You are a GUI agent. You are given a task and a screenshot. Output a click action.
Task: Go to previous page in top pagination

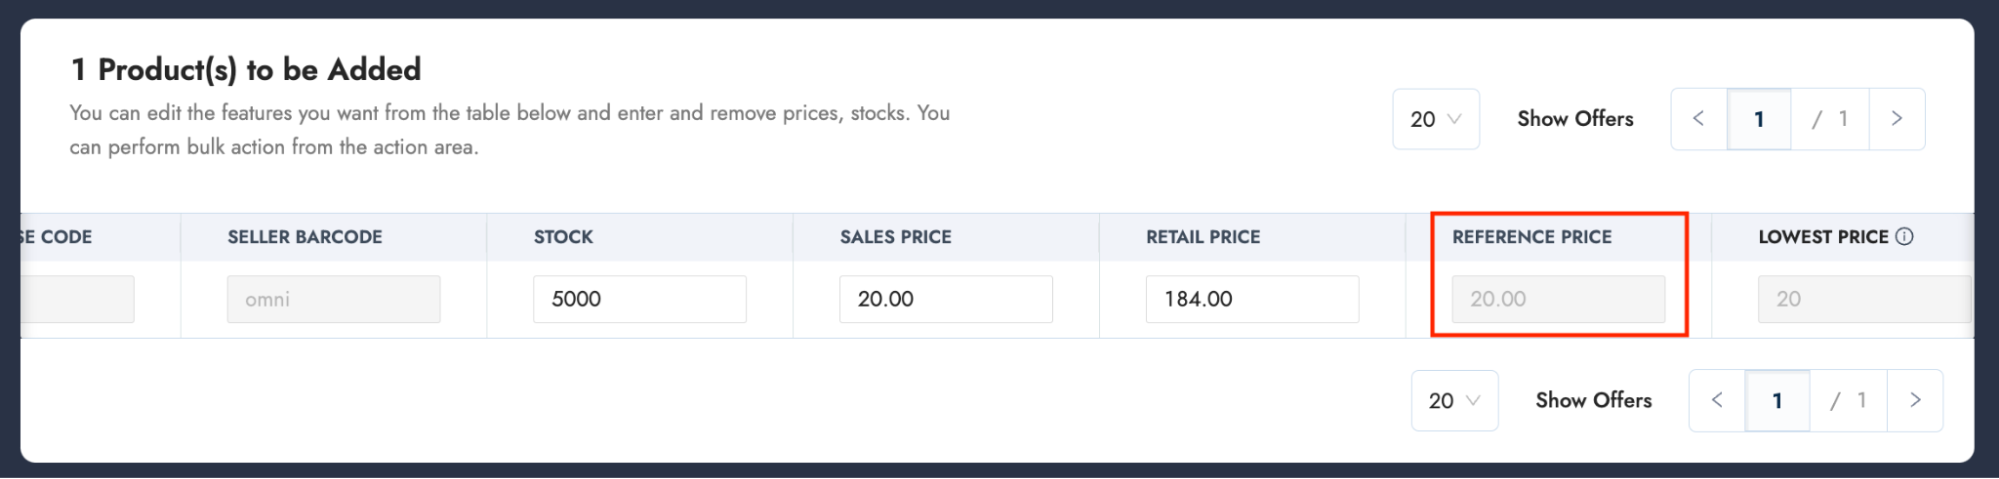[1698, 119]
